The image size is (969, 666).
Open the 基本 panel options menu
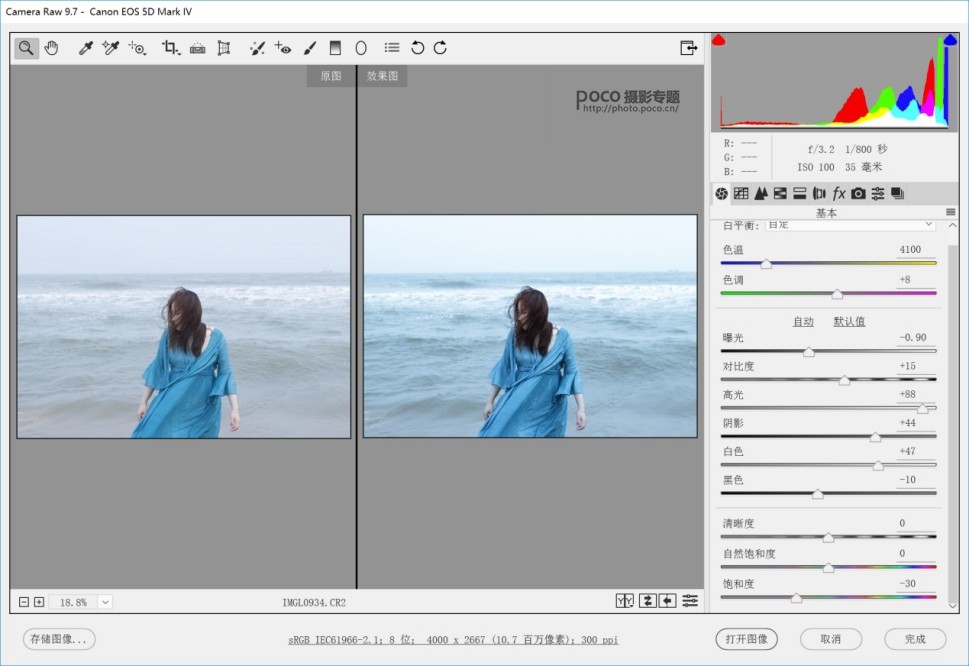950,212
